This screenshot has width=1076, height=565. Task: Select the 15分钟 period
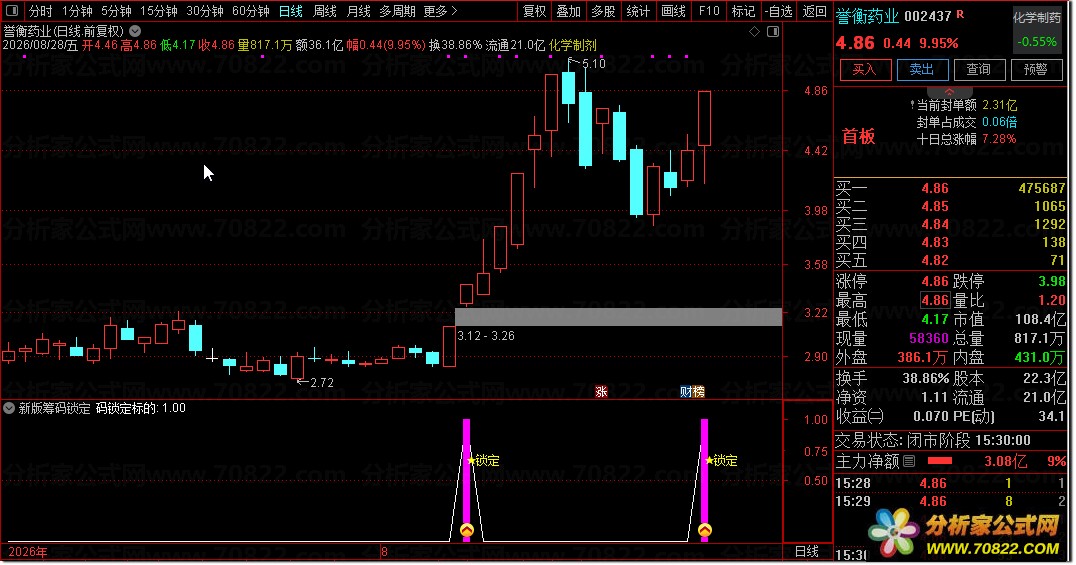tap(159, 11)
